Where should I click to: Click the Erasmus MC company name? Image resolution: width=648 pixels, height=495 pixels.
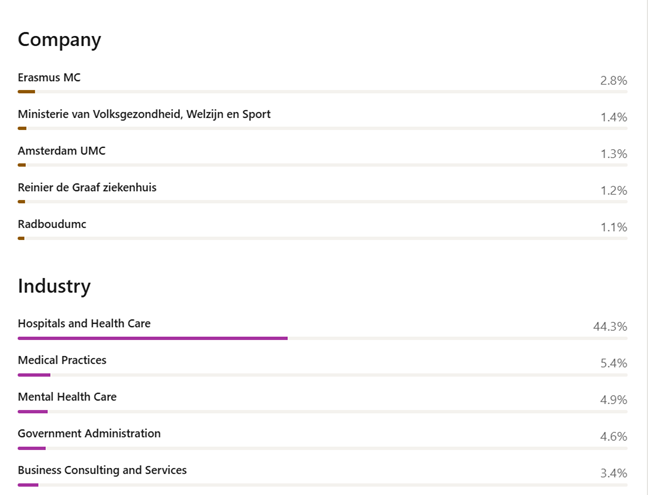point(49,77)
